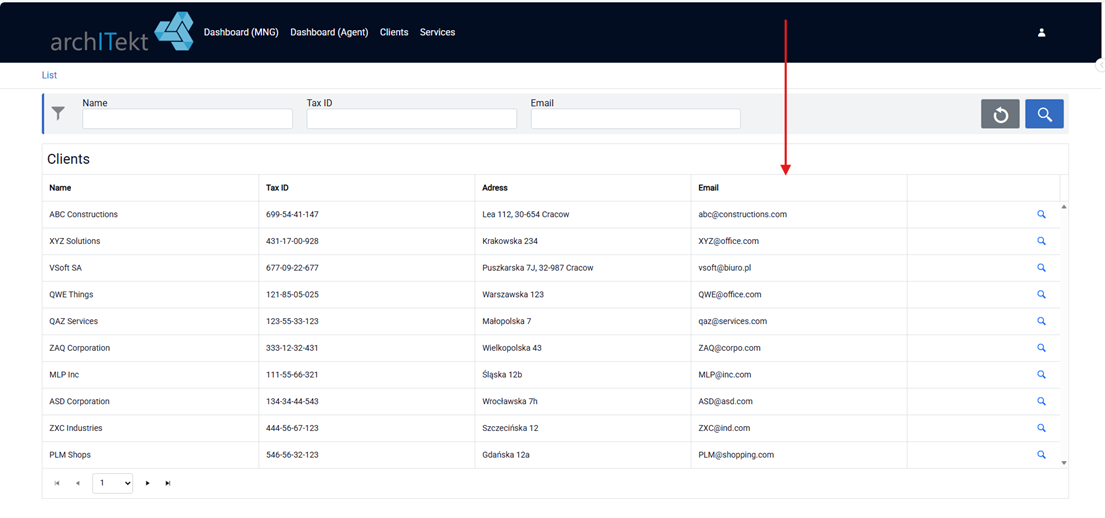This screenshot has width=1105, height=518.
Task: Click the filter funnel icon
Action: (58, 113)
